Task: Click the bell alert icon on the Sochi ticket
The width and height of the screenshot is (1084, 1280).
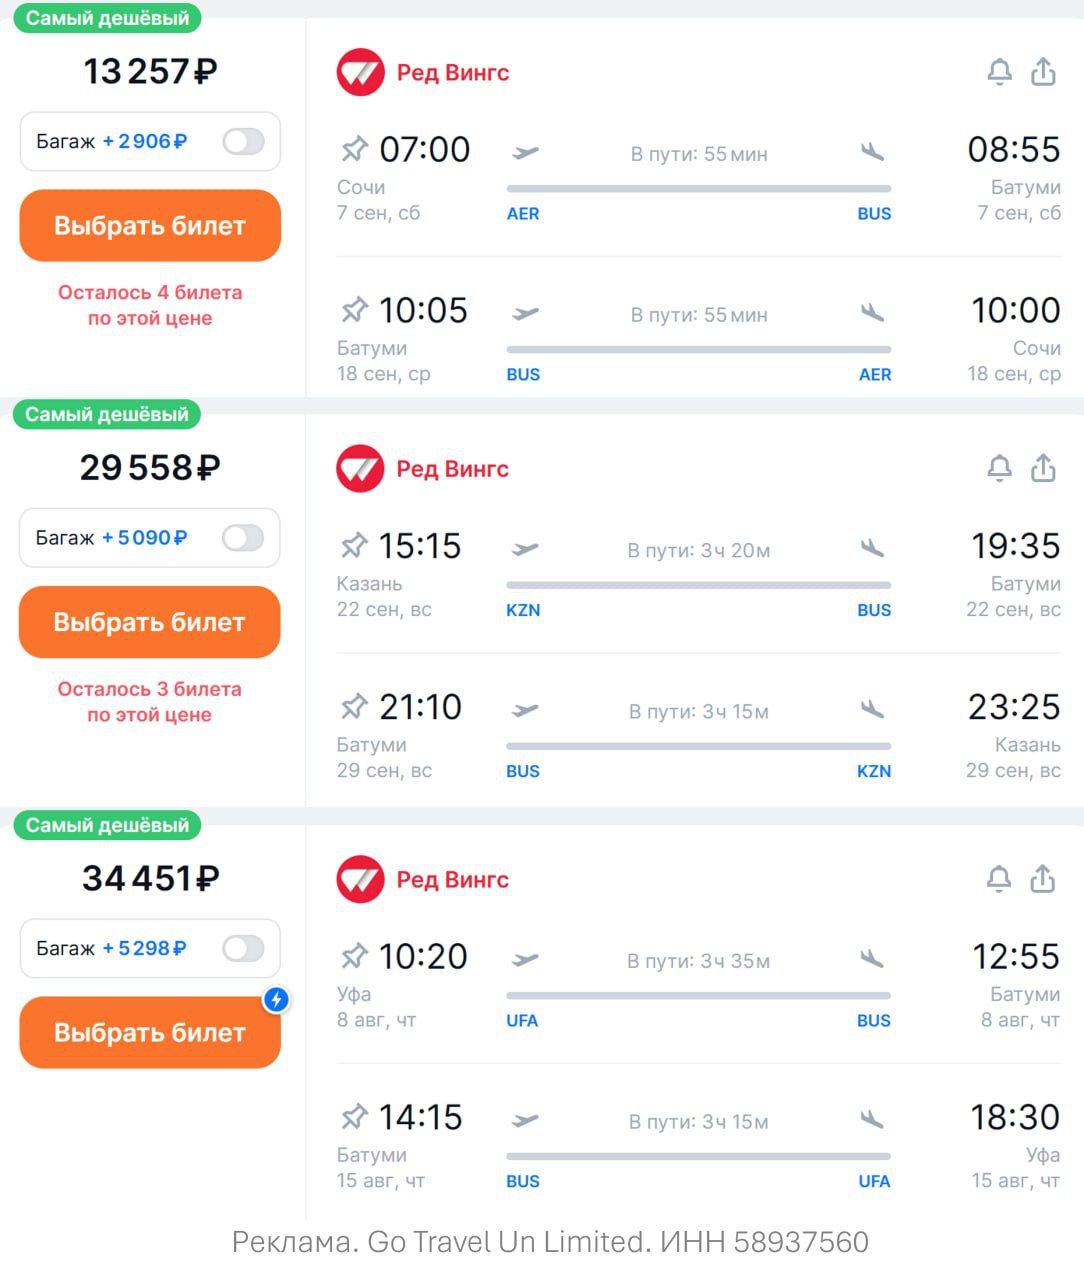Action: [999, 72]
